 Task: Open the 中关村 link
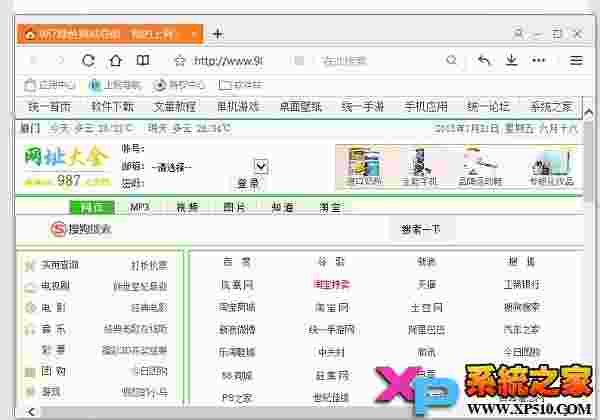coord(331,352)
